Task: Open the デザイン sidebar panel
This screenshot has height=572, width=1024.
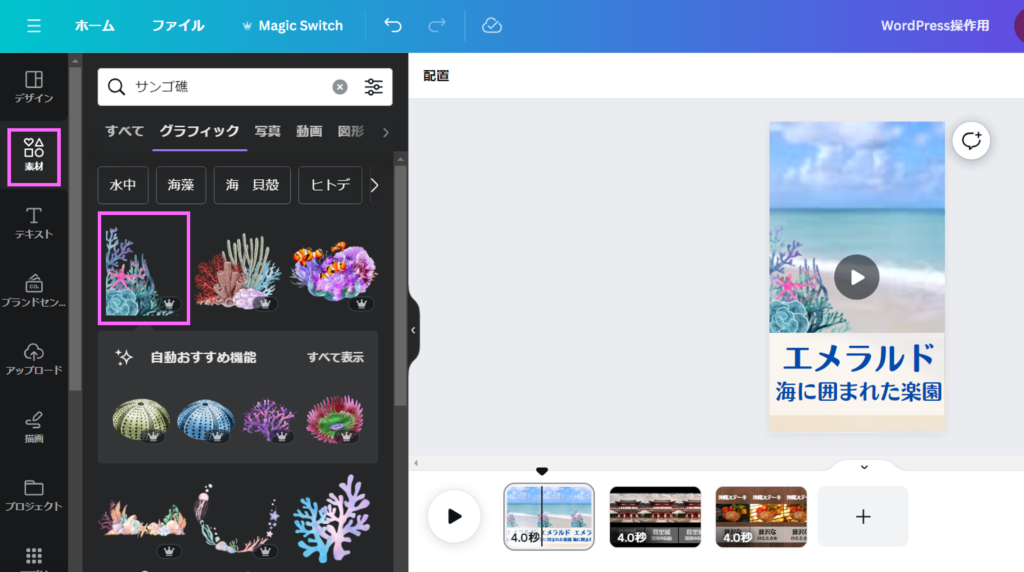Action: (34, 87)
